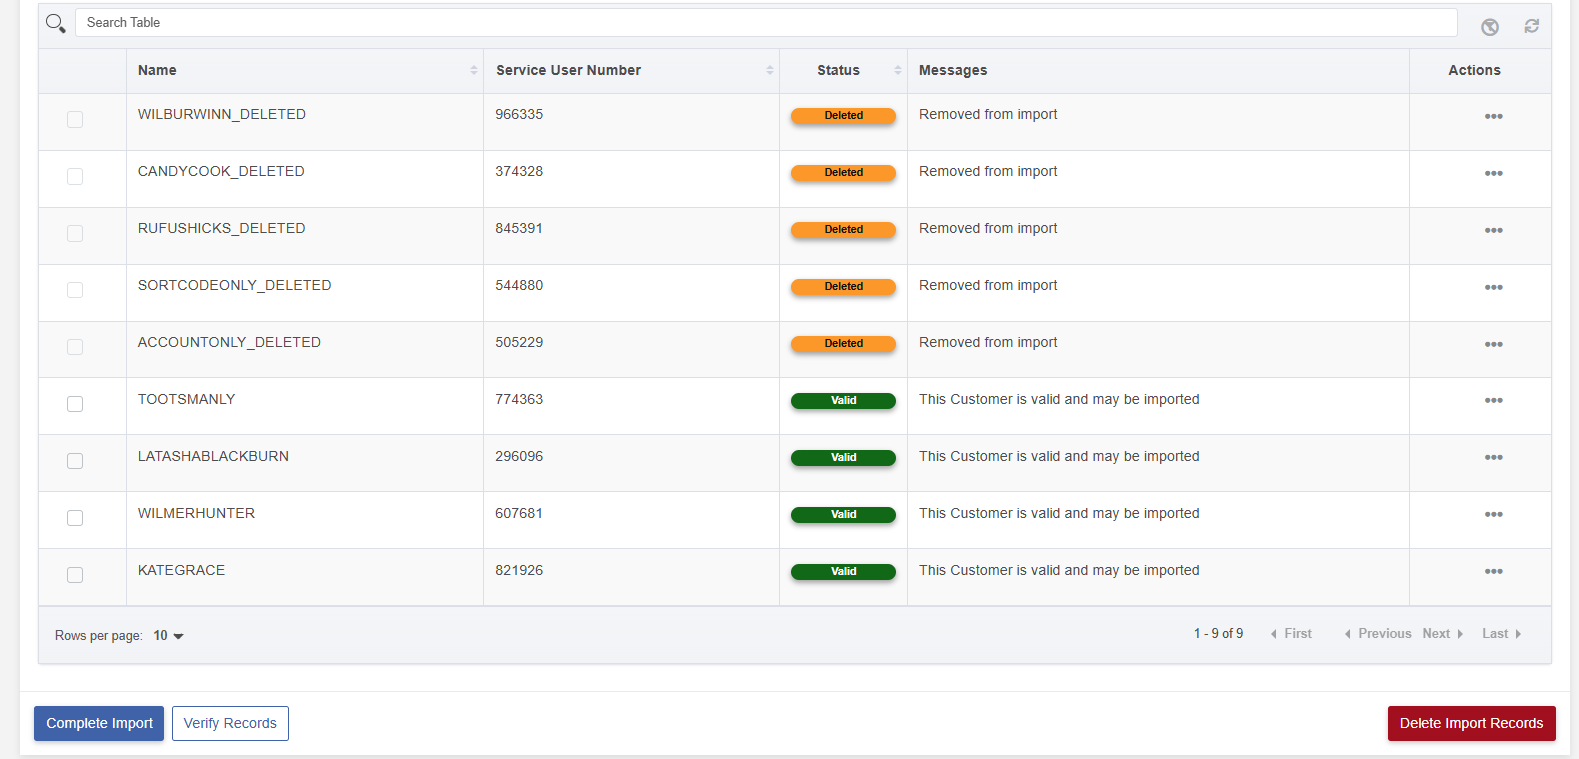1579x759 pixels.
Task: Tick the checkbox for RUFUSHICKS_DELETED
Action: coord(75,234)
